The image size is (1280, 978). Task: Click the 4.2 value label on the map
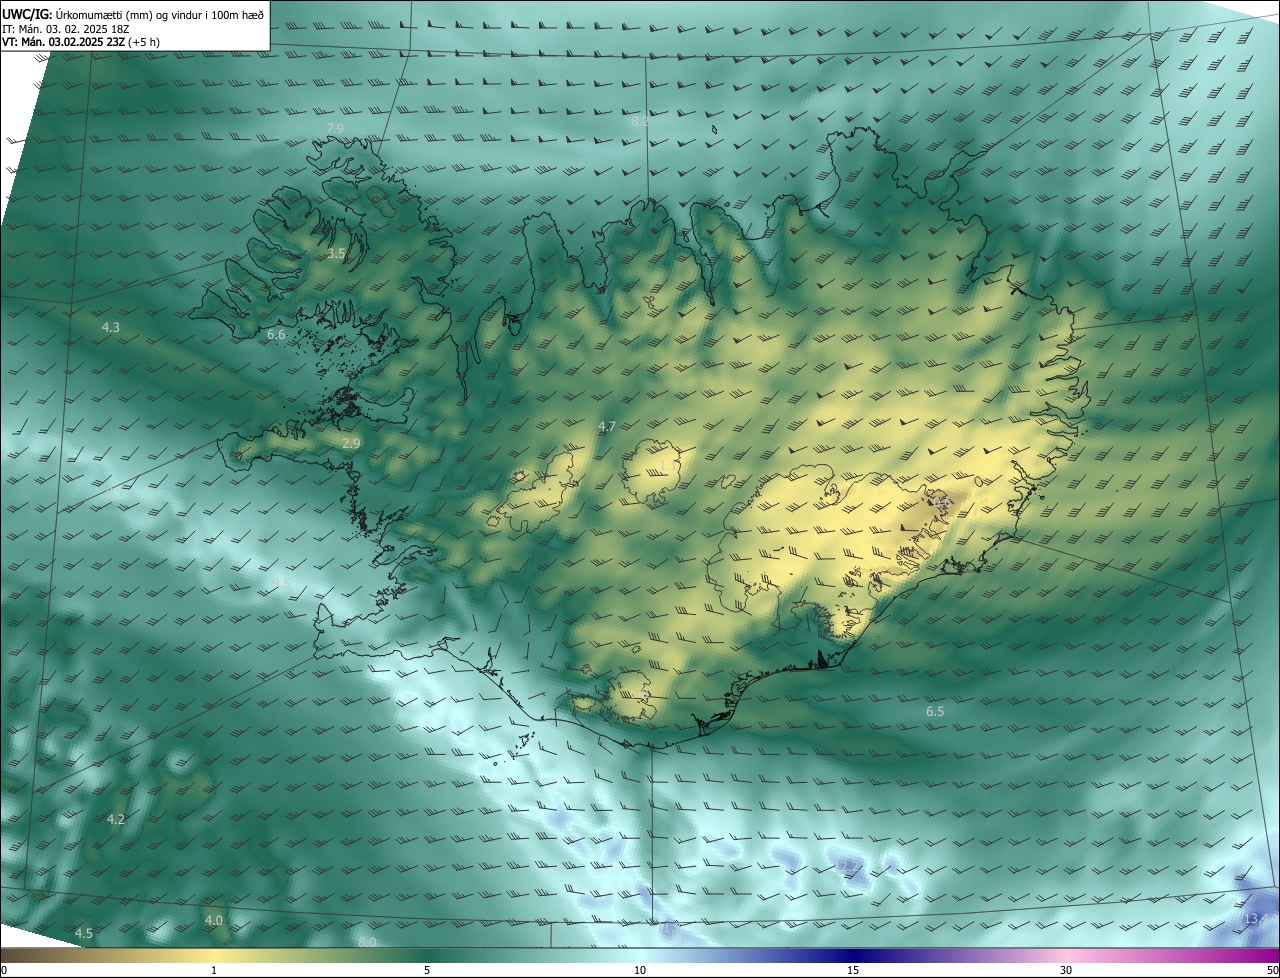(x=116, y=819)
